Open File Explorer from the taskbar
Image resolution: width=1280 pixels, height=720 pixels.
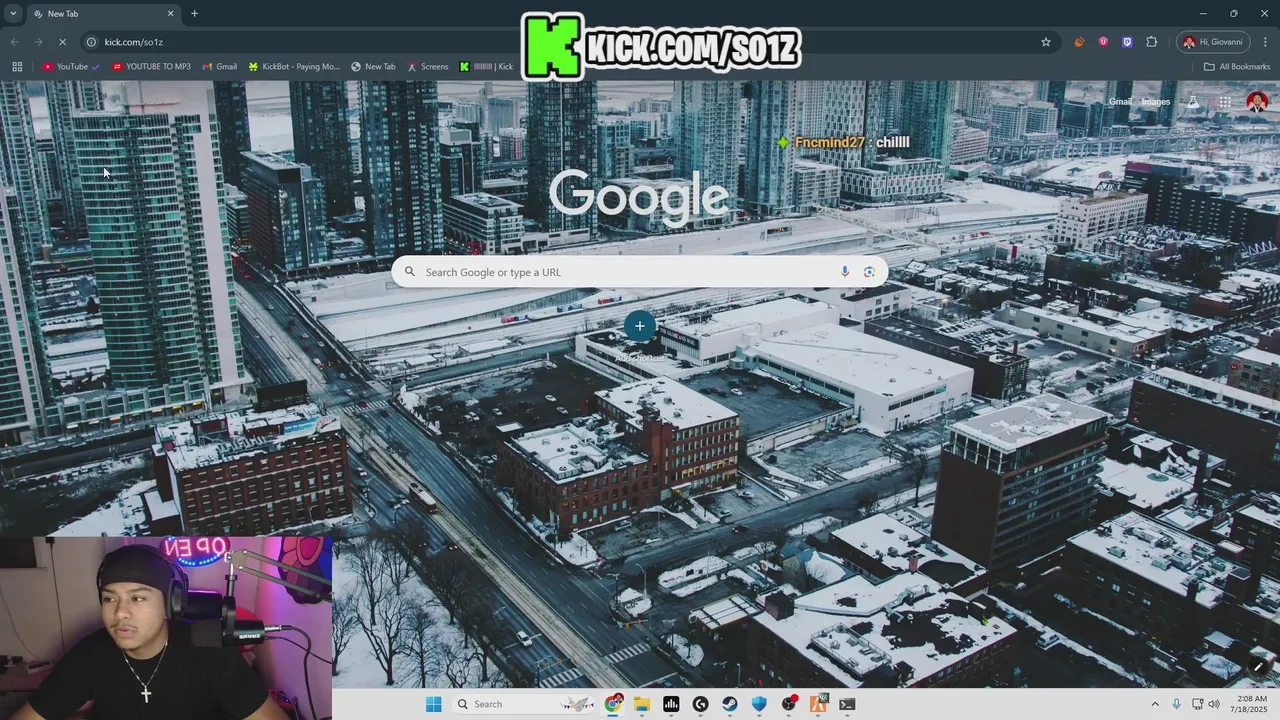642,704
